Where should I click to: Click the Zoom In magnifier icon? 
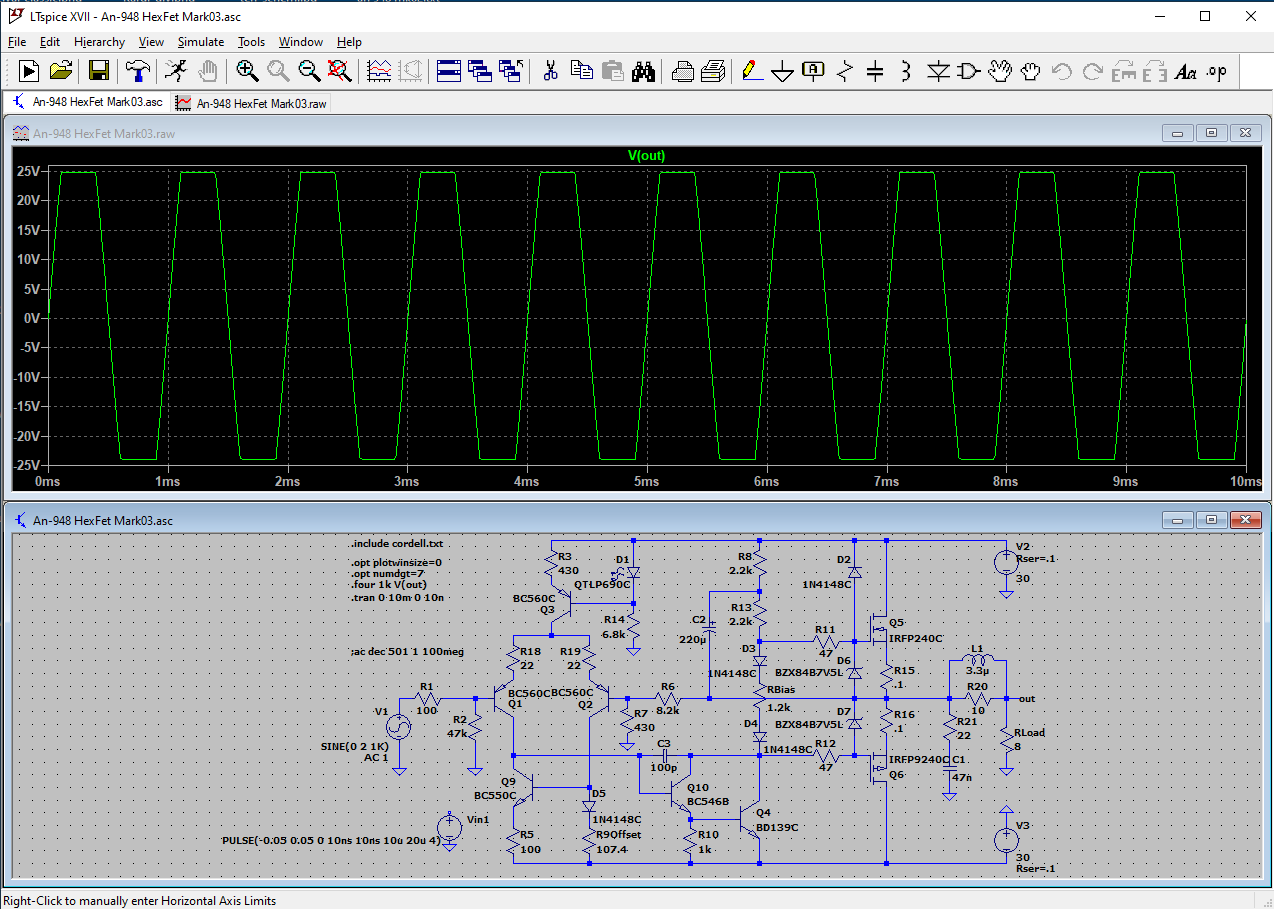(x=247, y=71)
